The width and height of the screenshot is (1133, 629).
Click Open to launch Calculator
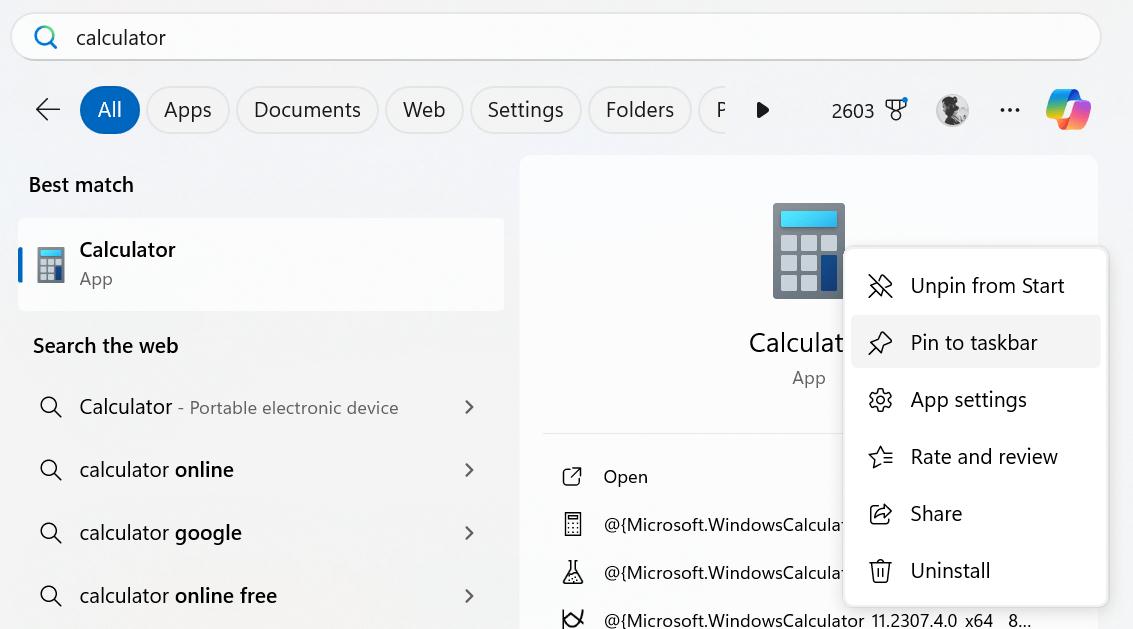[626, 476]
